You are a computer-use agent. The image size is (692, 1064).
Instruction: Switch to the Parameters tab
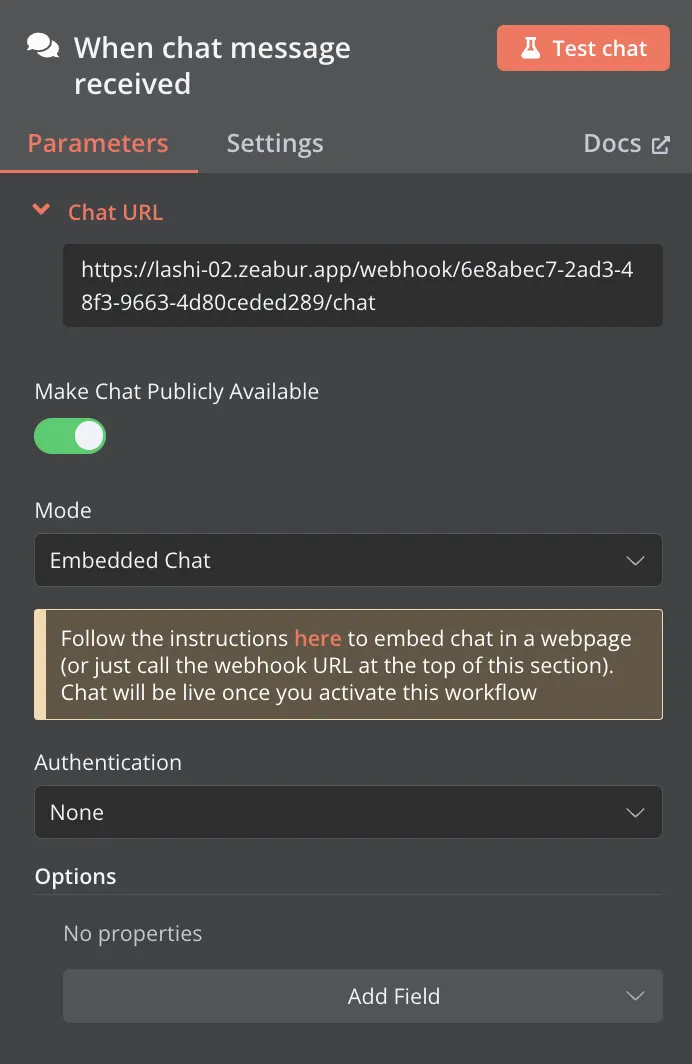point(98,143)
